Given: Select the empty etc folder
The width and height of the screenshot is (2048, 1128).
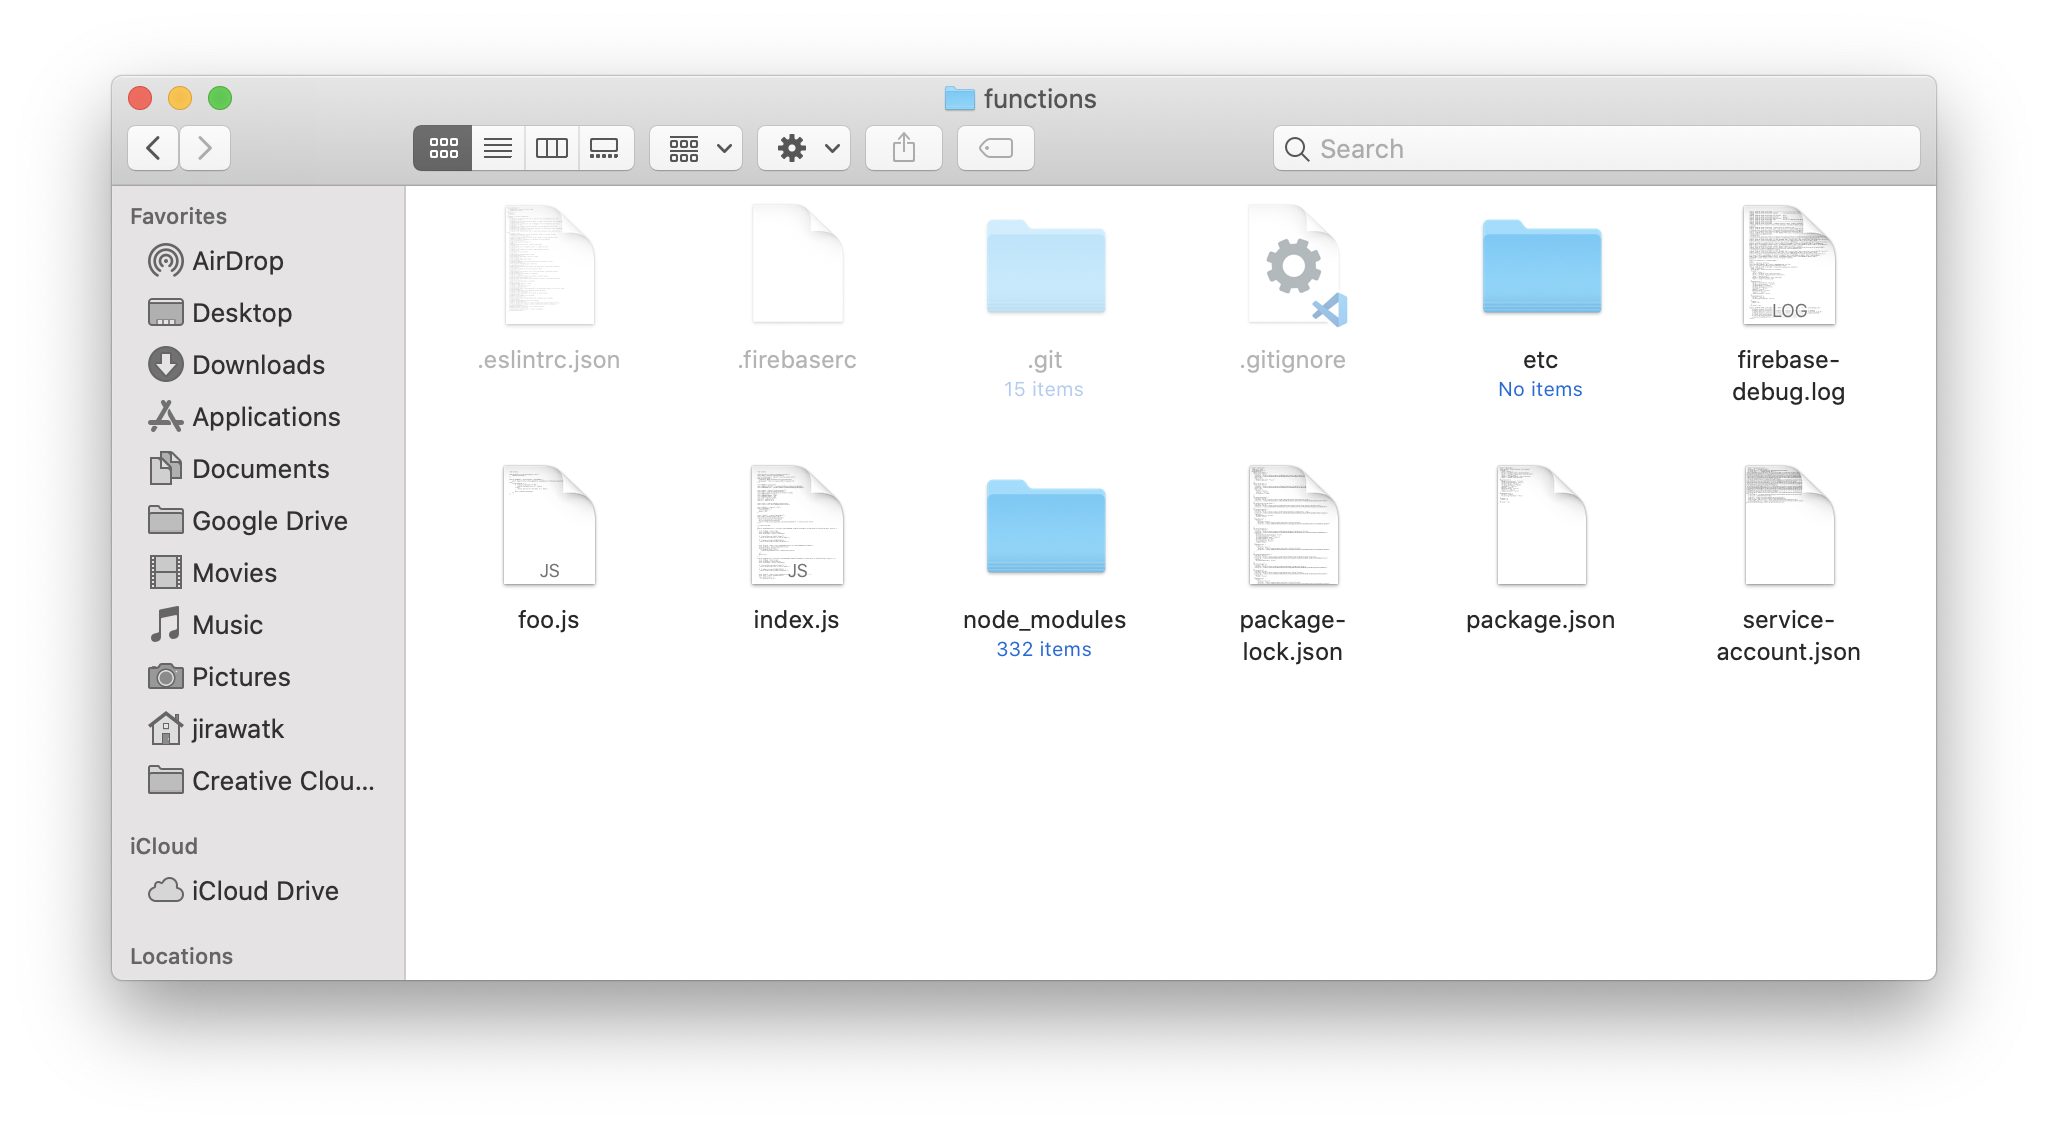Looking at the screenshot, I should 1541,267.
